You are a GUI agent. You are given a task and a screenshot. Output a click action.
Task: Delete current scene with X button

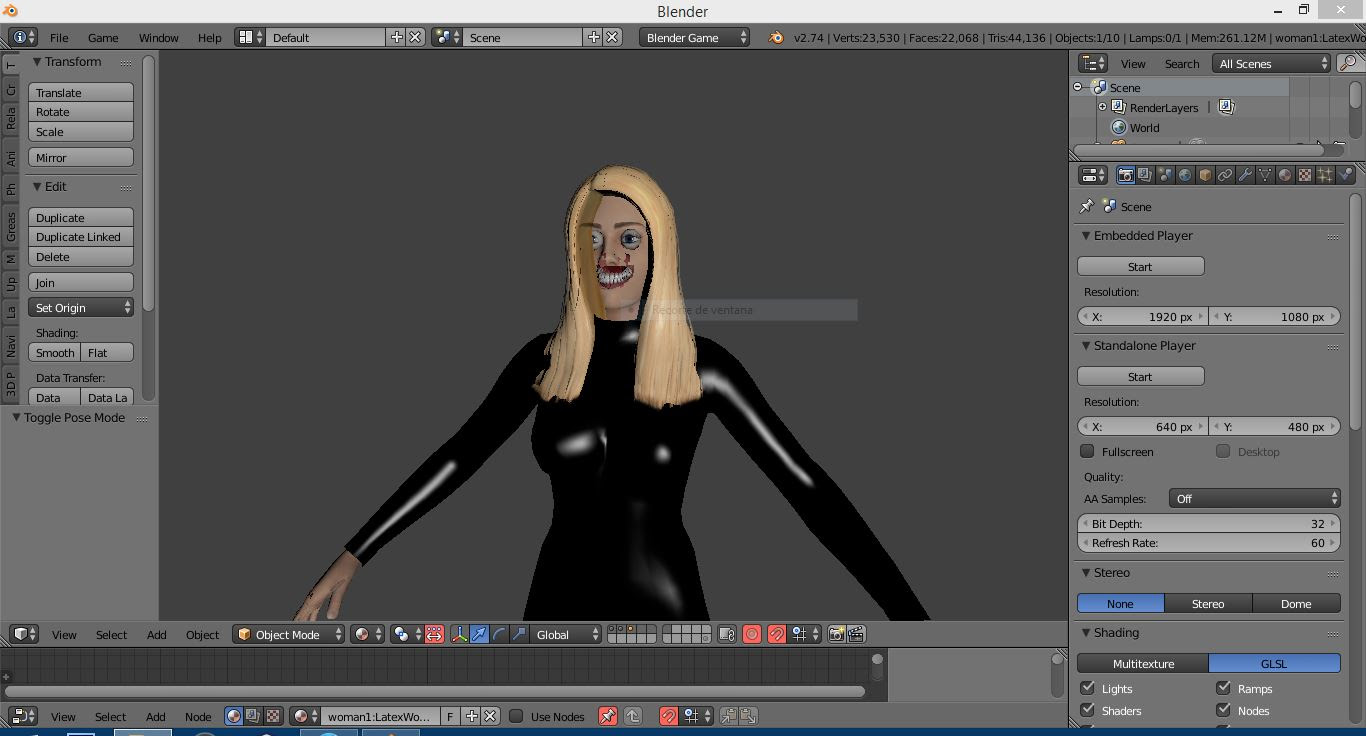[612, 37]
